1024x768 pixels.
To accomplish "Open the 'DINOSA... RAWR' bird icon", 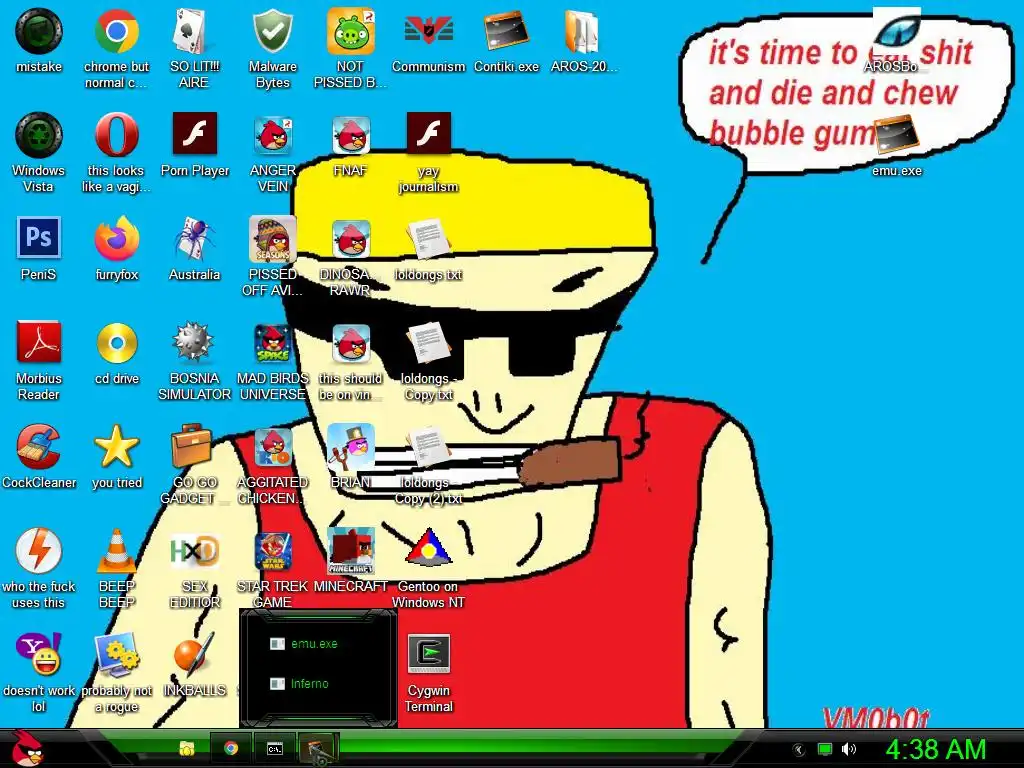I will point(351,239).
